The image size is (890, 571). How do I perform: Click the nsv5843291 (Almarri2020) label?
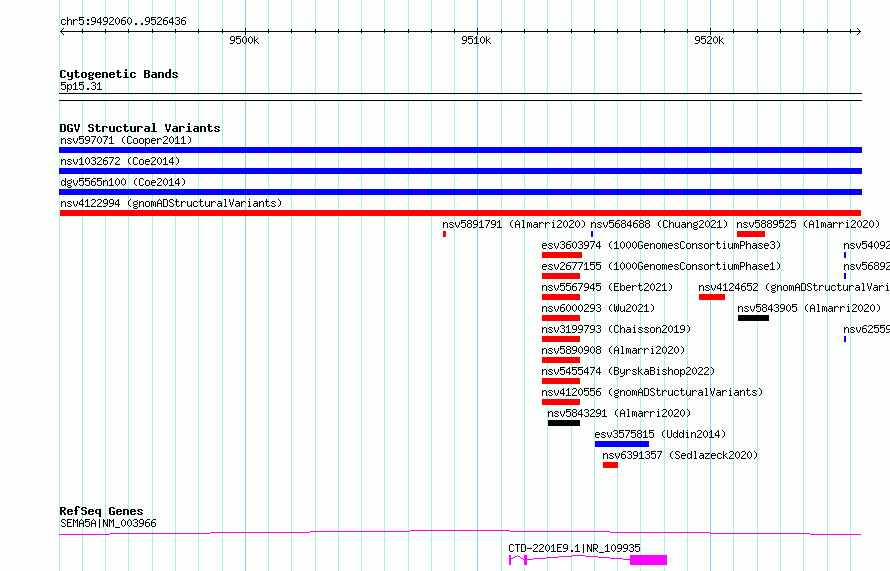pos(619,413)
